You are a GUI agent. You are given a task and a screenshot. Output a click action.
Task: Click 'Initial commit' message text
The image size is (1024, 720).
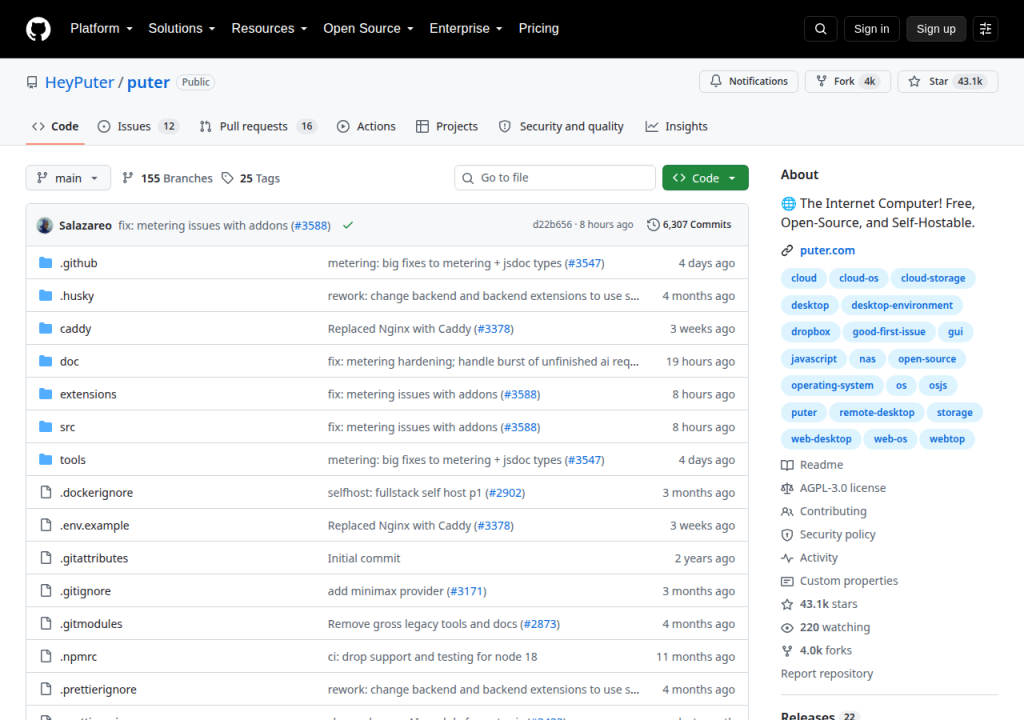click(364, 558)
